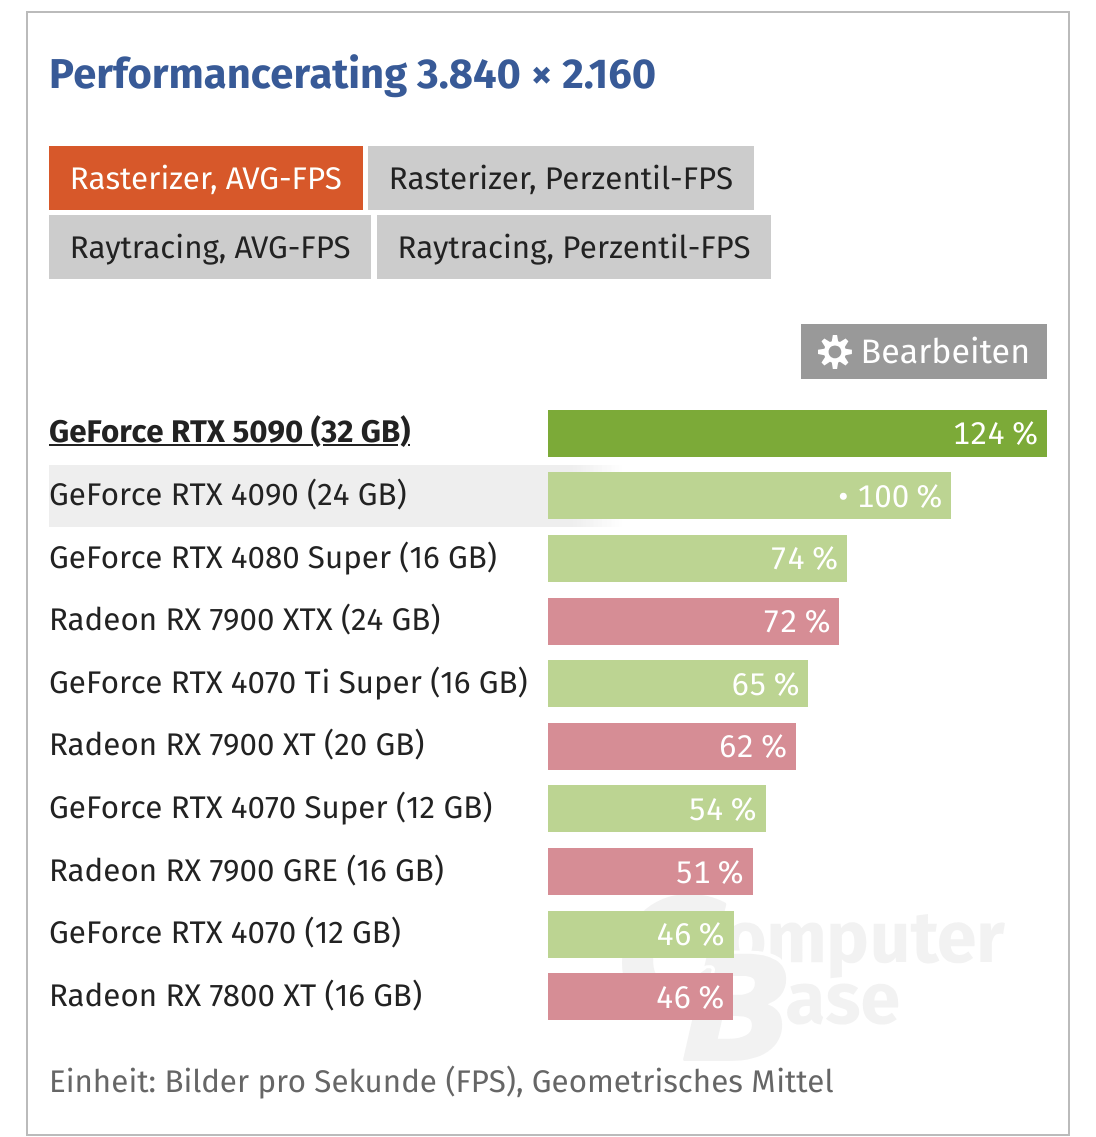Switch to Raytracing, Perzentil-FPS tab
The height and width of the screenshot is (1137, 1096).
[574, 247]
